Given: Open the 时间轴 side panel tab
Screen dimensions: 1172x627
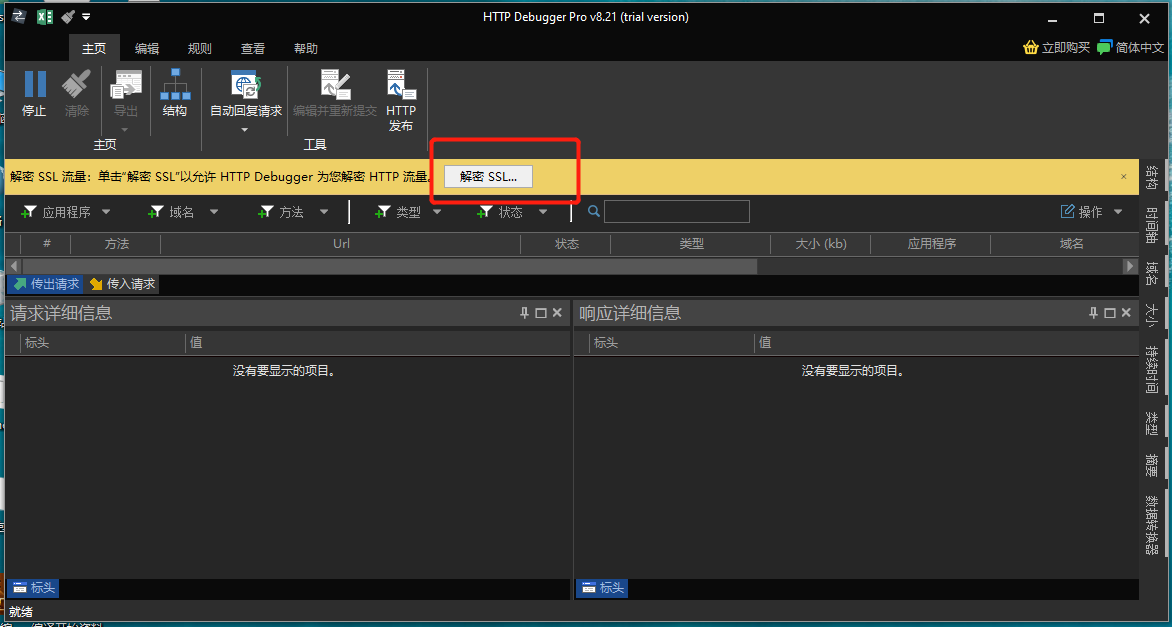Looking at the screenshot, I should (x=1153, y=226).
